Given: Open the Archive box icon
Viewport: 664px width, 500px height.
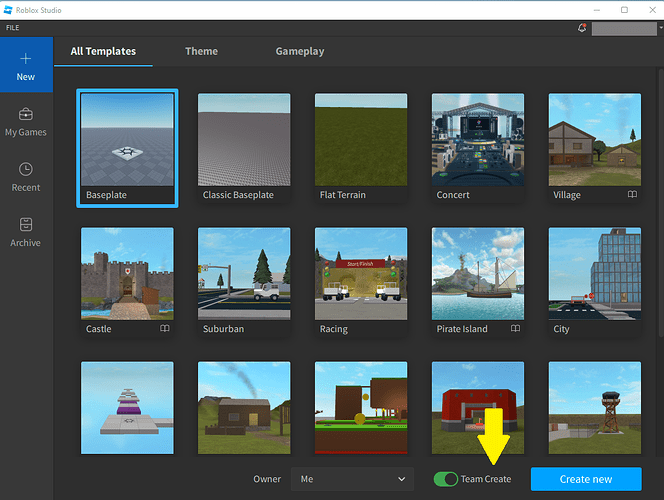Looking at the screenshot, I should (x=26, y=225).
